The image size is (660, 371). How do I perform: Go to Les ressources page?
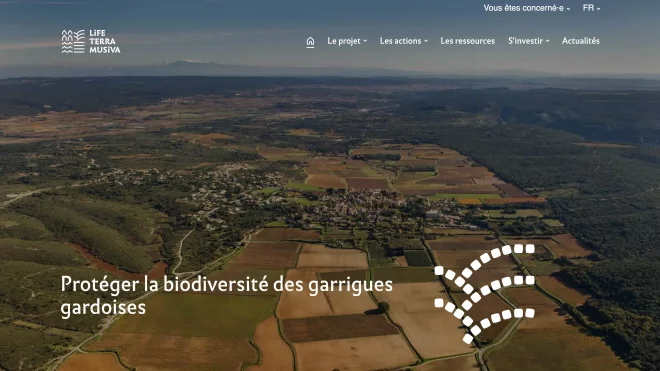click(x=468, y=41)
